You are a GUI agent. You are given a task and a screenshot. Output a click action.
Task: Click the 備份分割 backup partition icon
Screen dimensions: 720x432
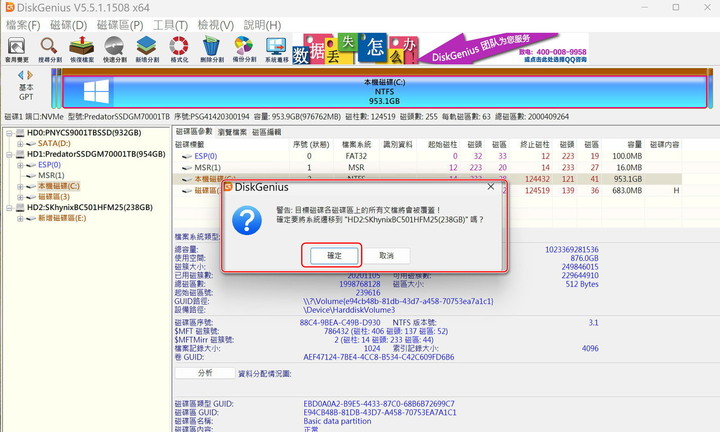click(x=244, y=49)
